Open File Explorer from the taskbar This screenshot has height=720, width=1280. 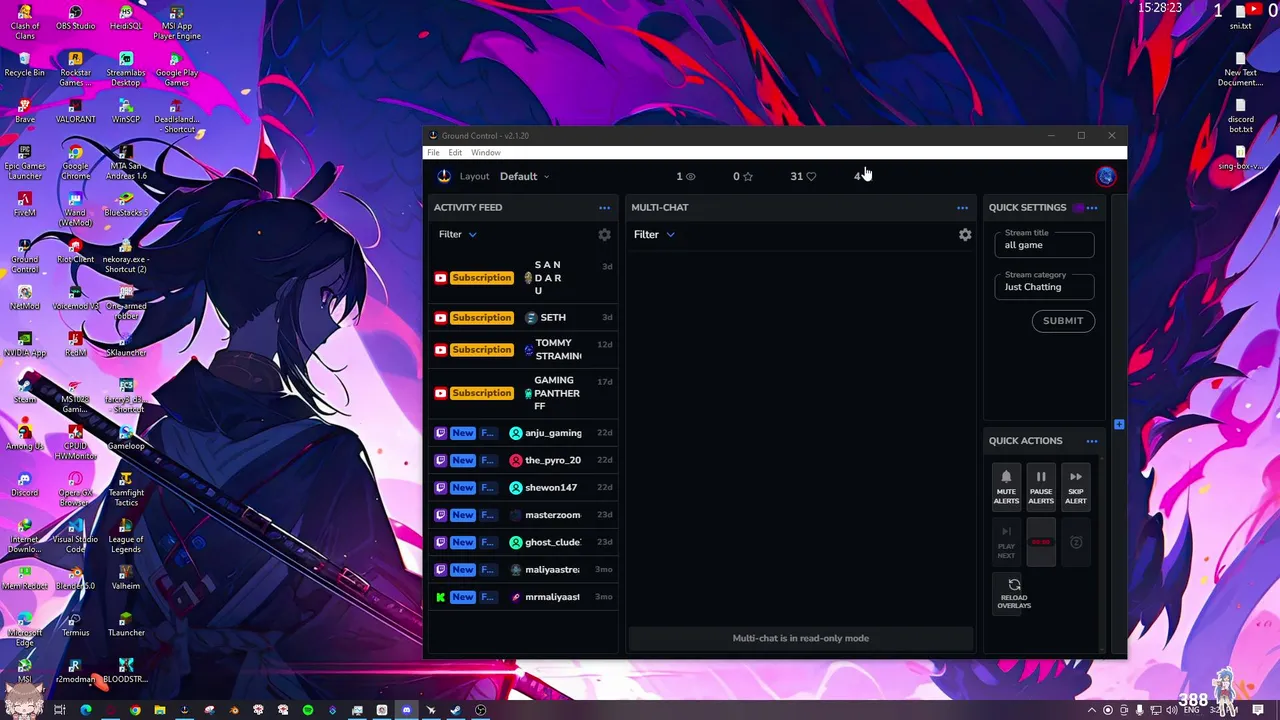tap(160, 710)
